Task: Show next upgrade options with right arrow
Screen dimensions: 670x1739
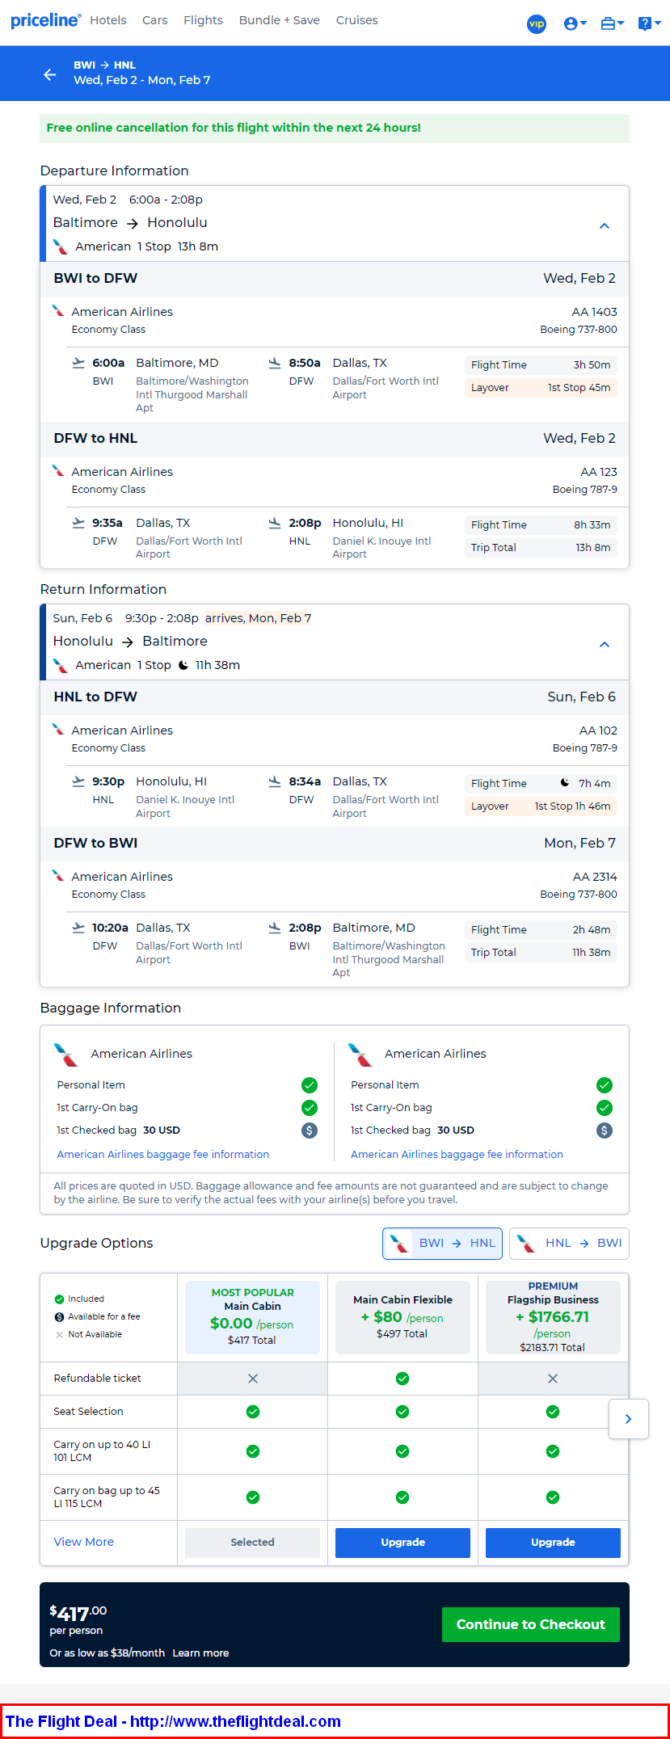Action: click(x=628, y=1418)
